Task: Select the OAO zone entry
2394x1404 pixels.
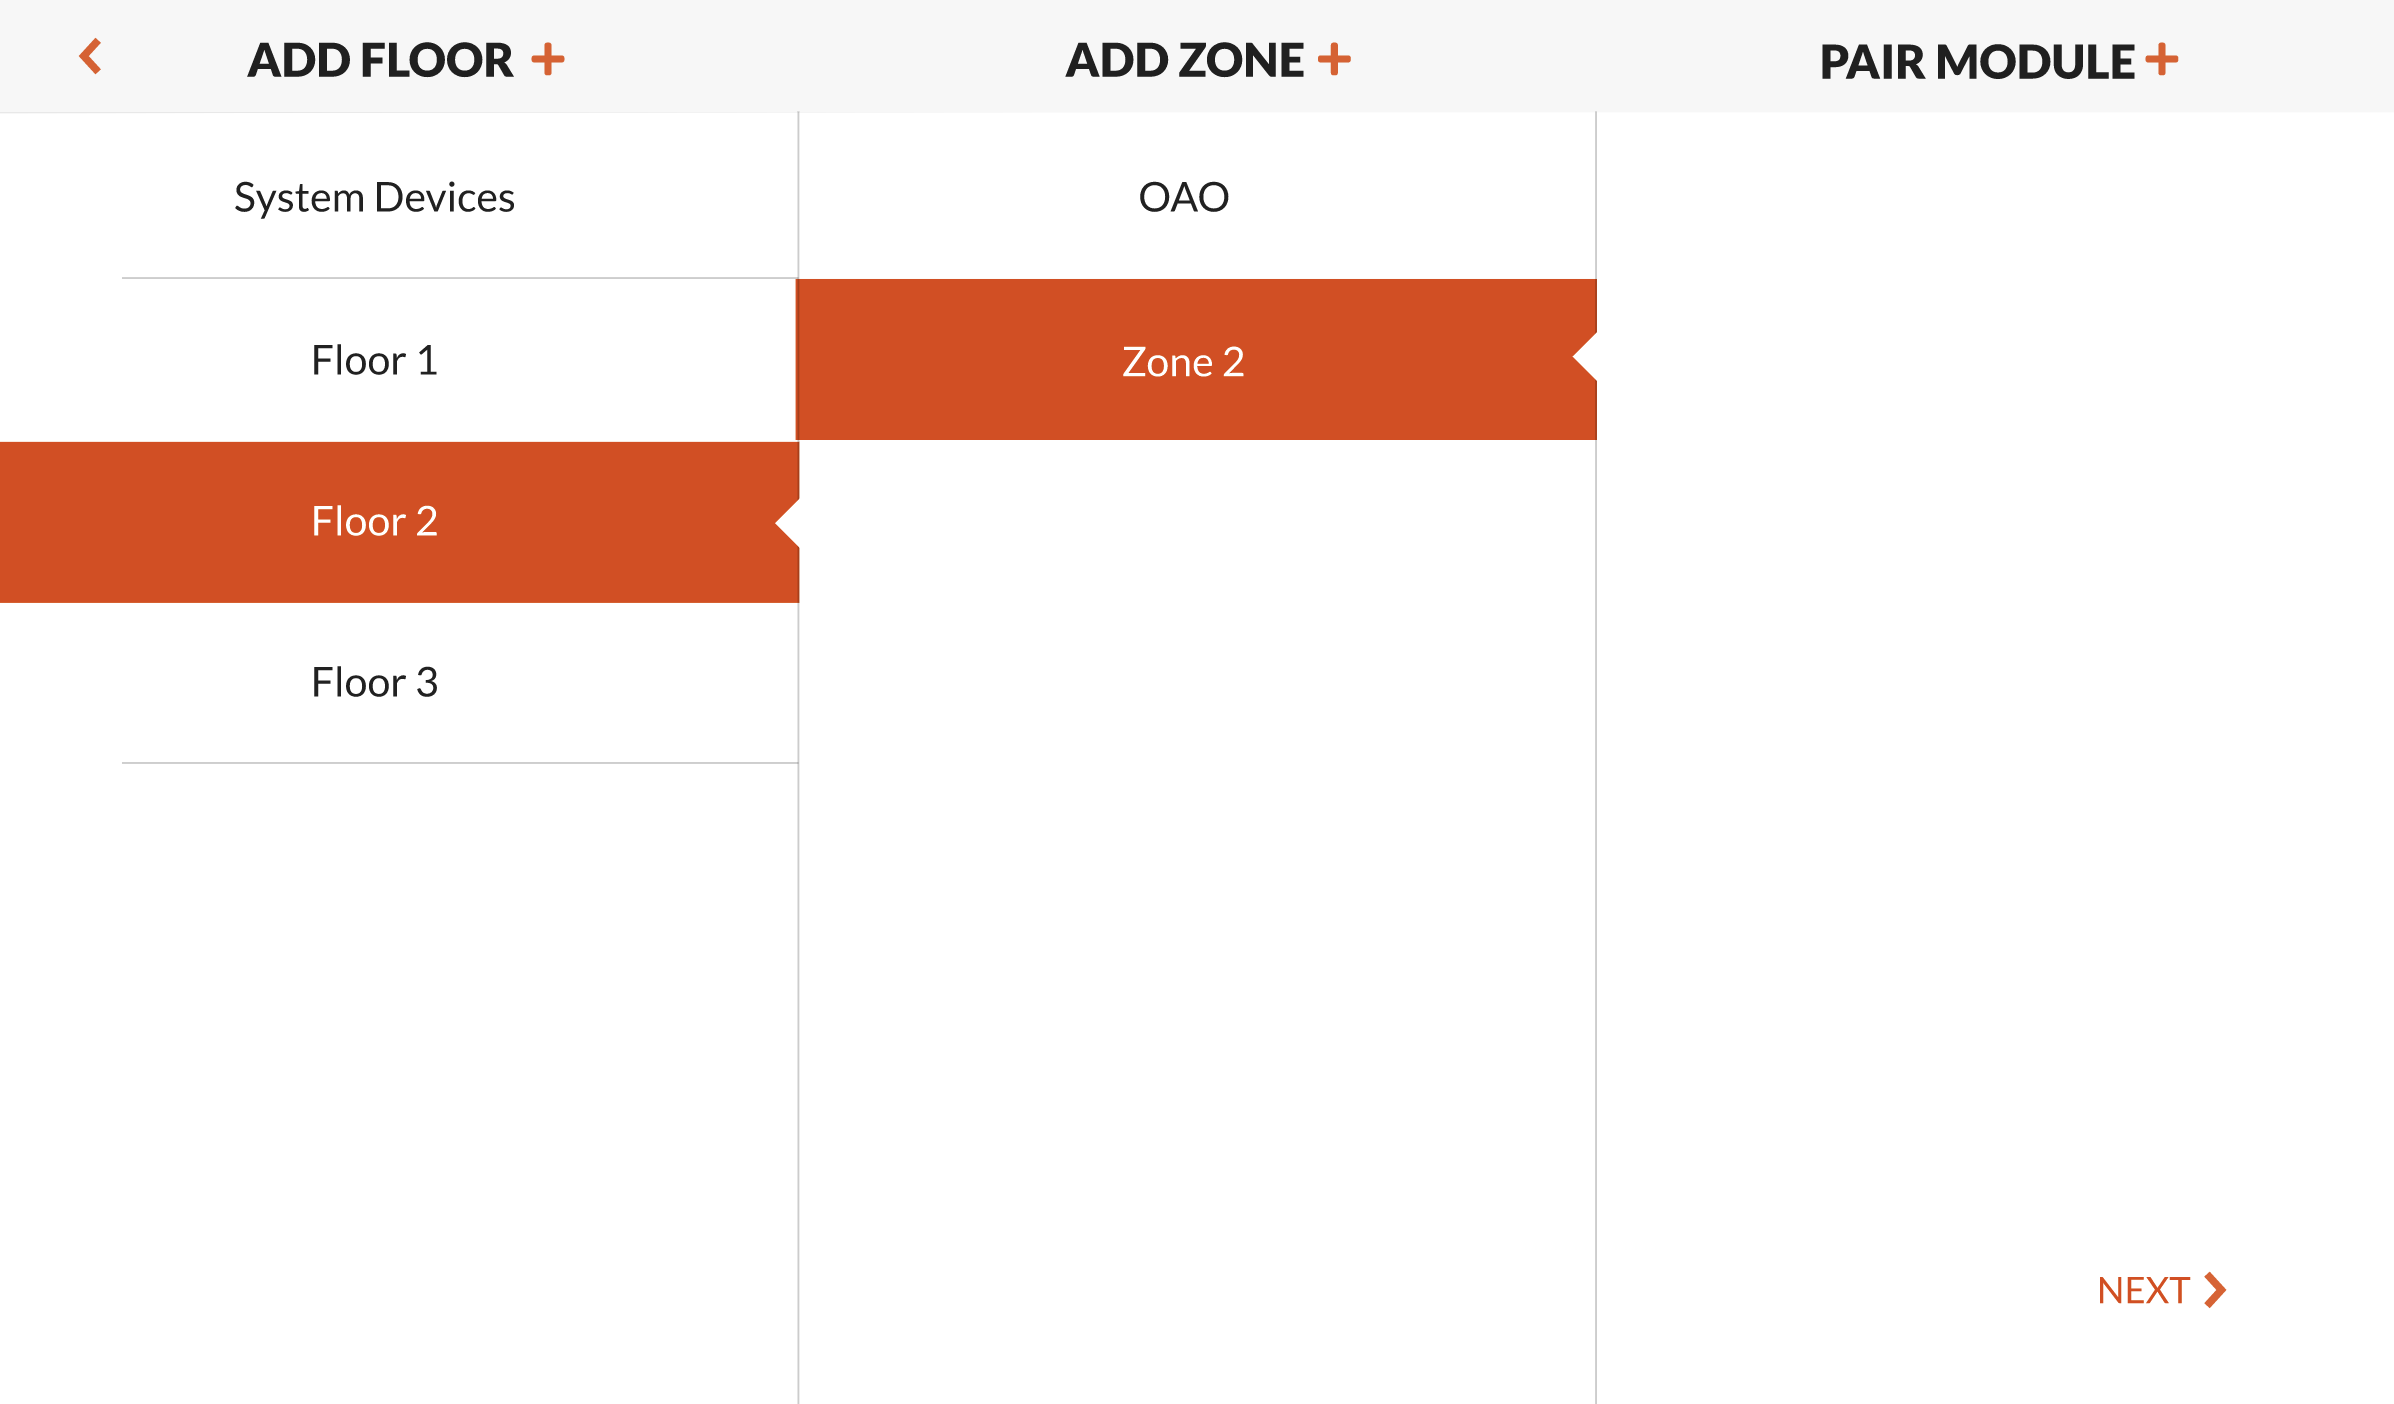Action: [x=1197, y=196]
